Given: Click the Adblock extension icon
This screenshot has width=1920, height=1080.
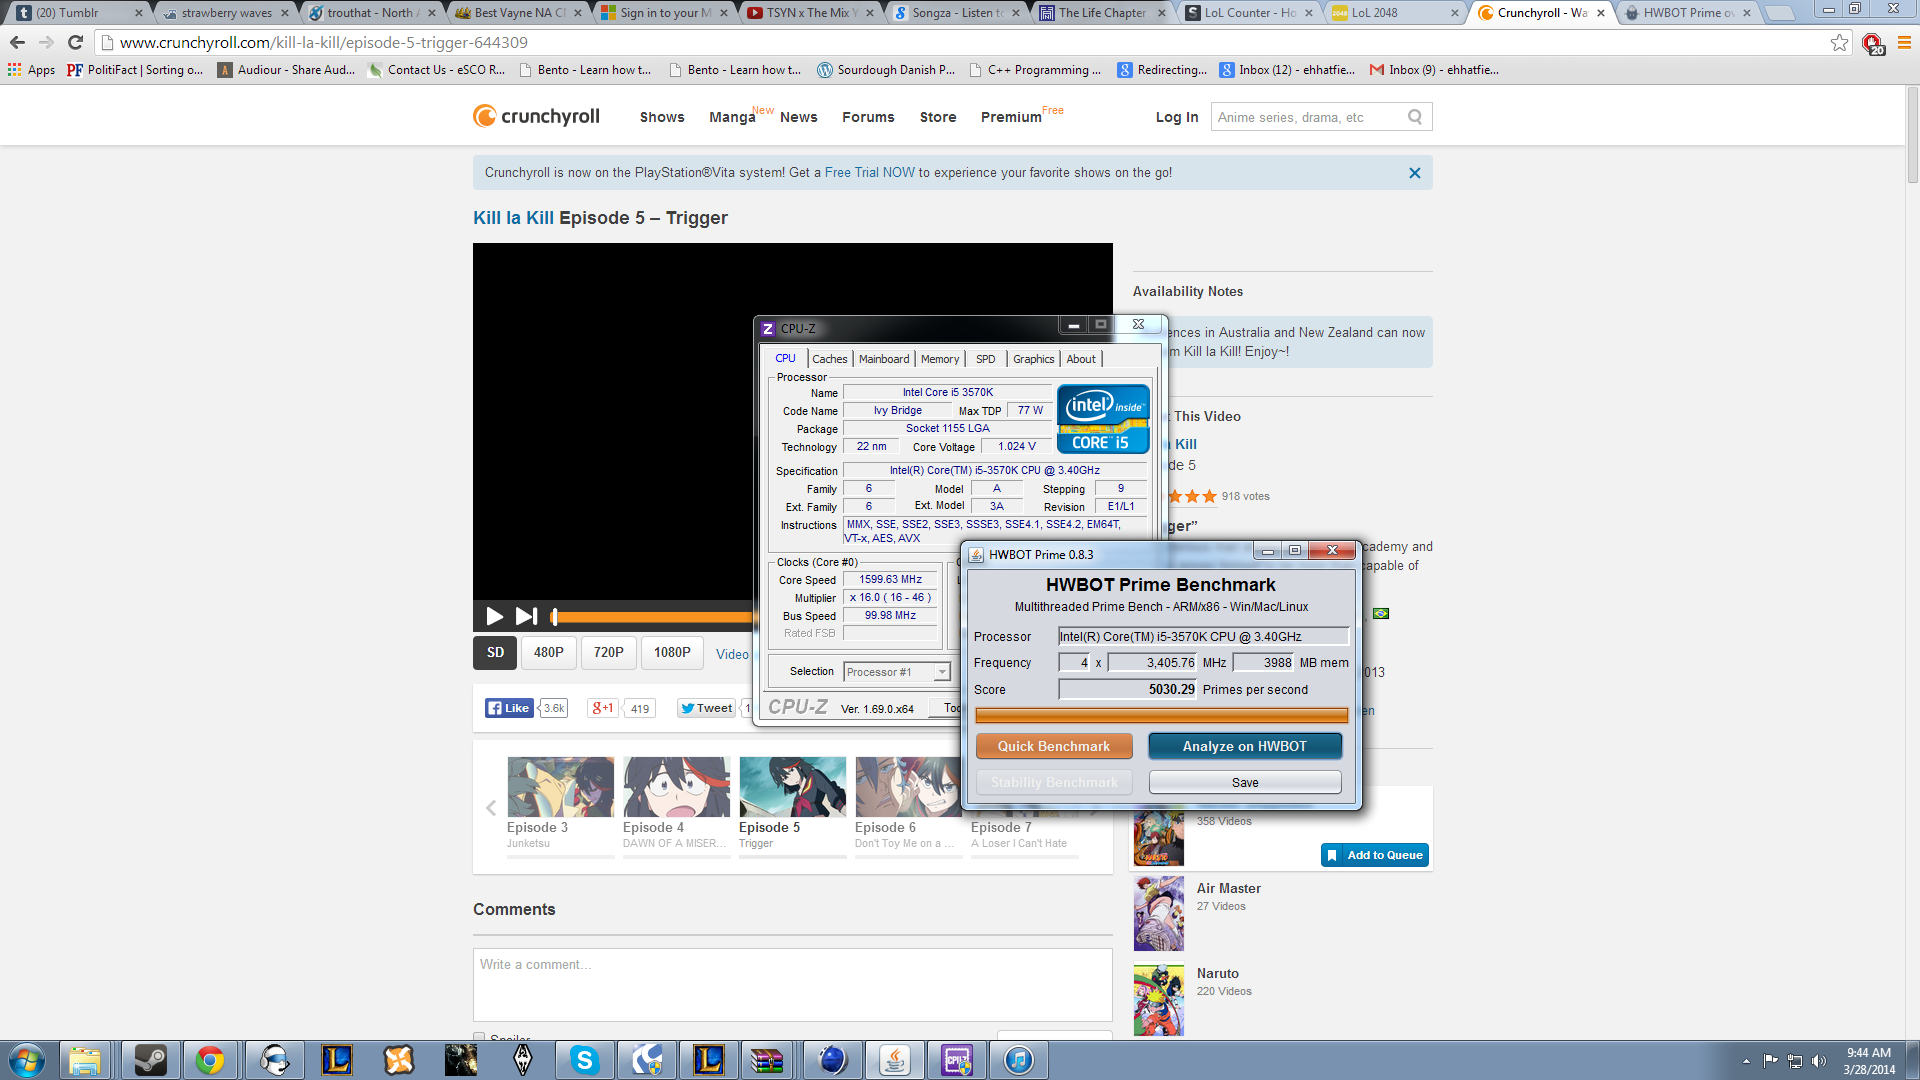Looking at the screenshot, I should 1872,43.
